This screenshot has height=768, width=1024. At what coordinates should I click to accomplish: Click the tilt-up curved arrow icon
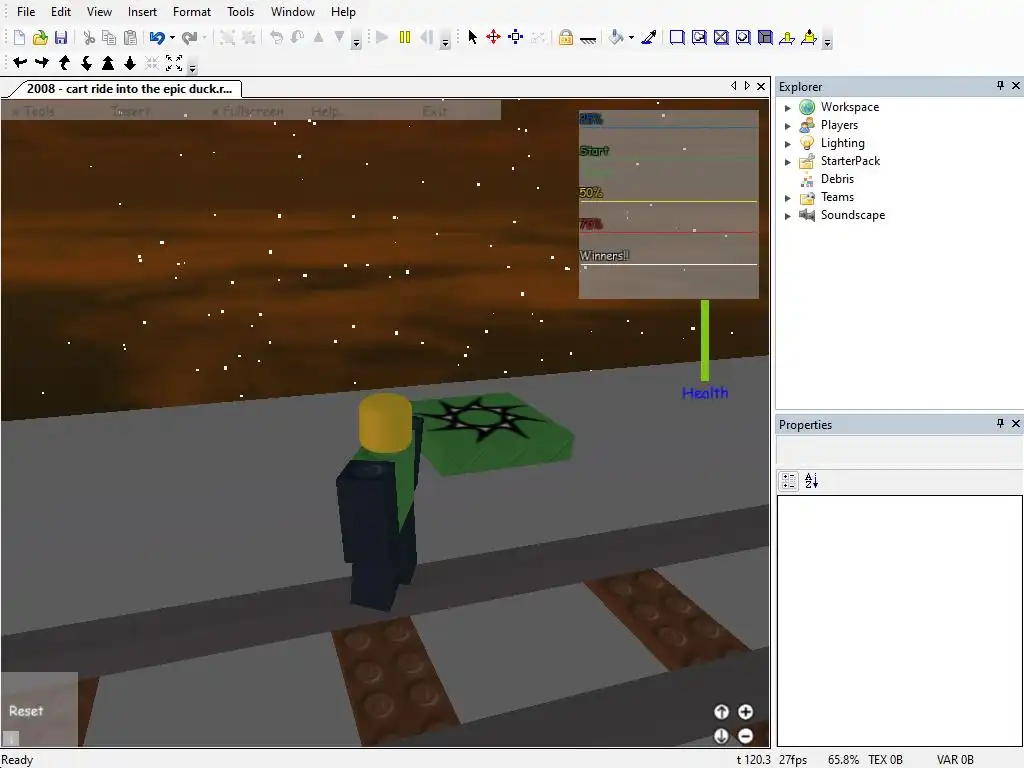(x=64, y=63)
